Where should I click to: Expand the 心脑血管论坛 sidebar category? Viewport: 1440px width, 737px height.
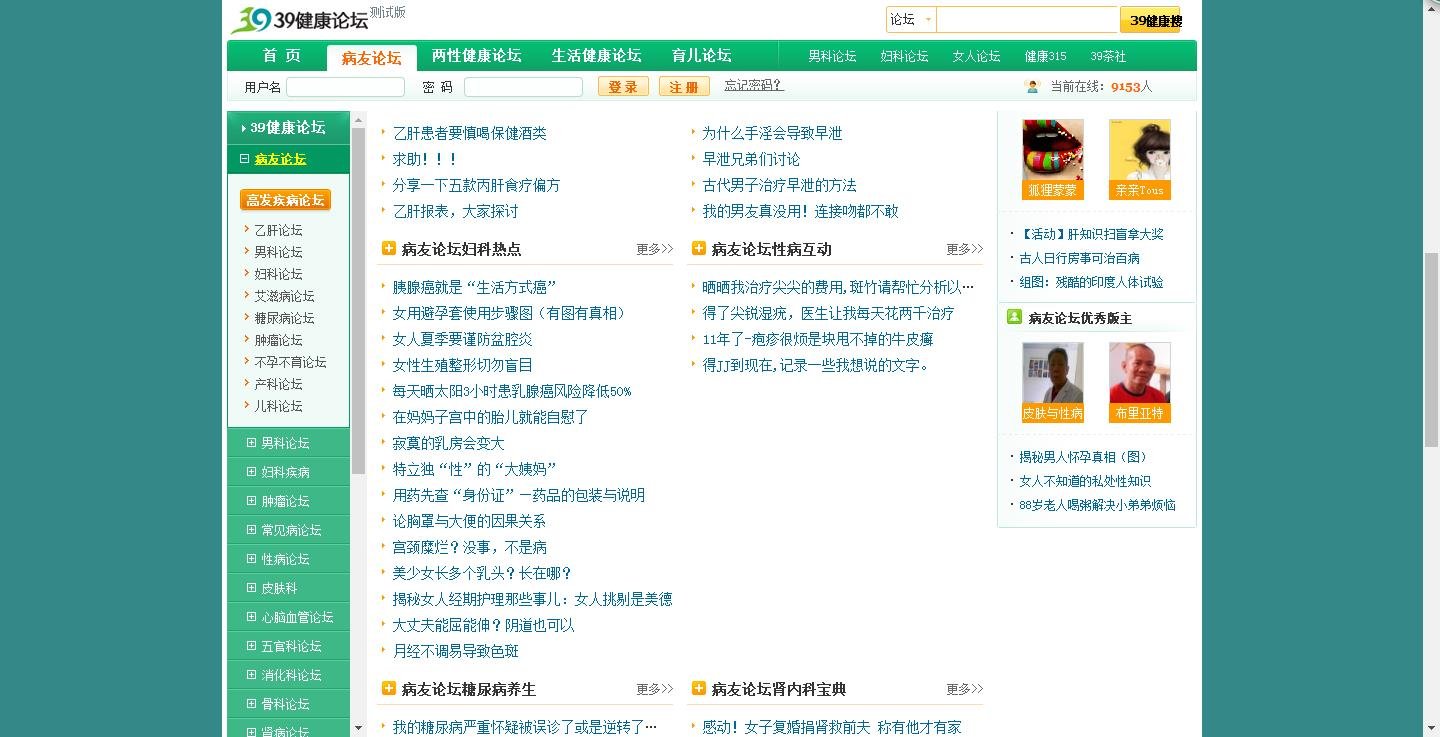(x=252, y=617)
